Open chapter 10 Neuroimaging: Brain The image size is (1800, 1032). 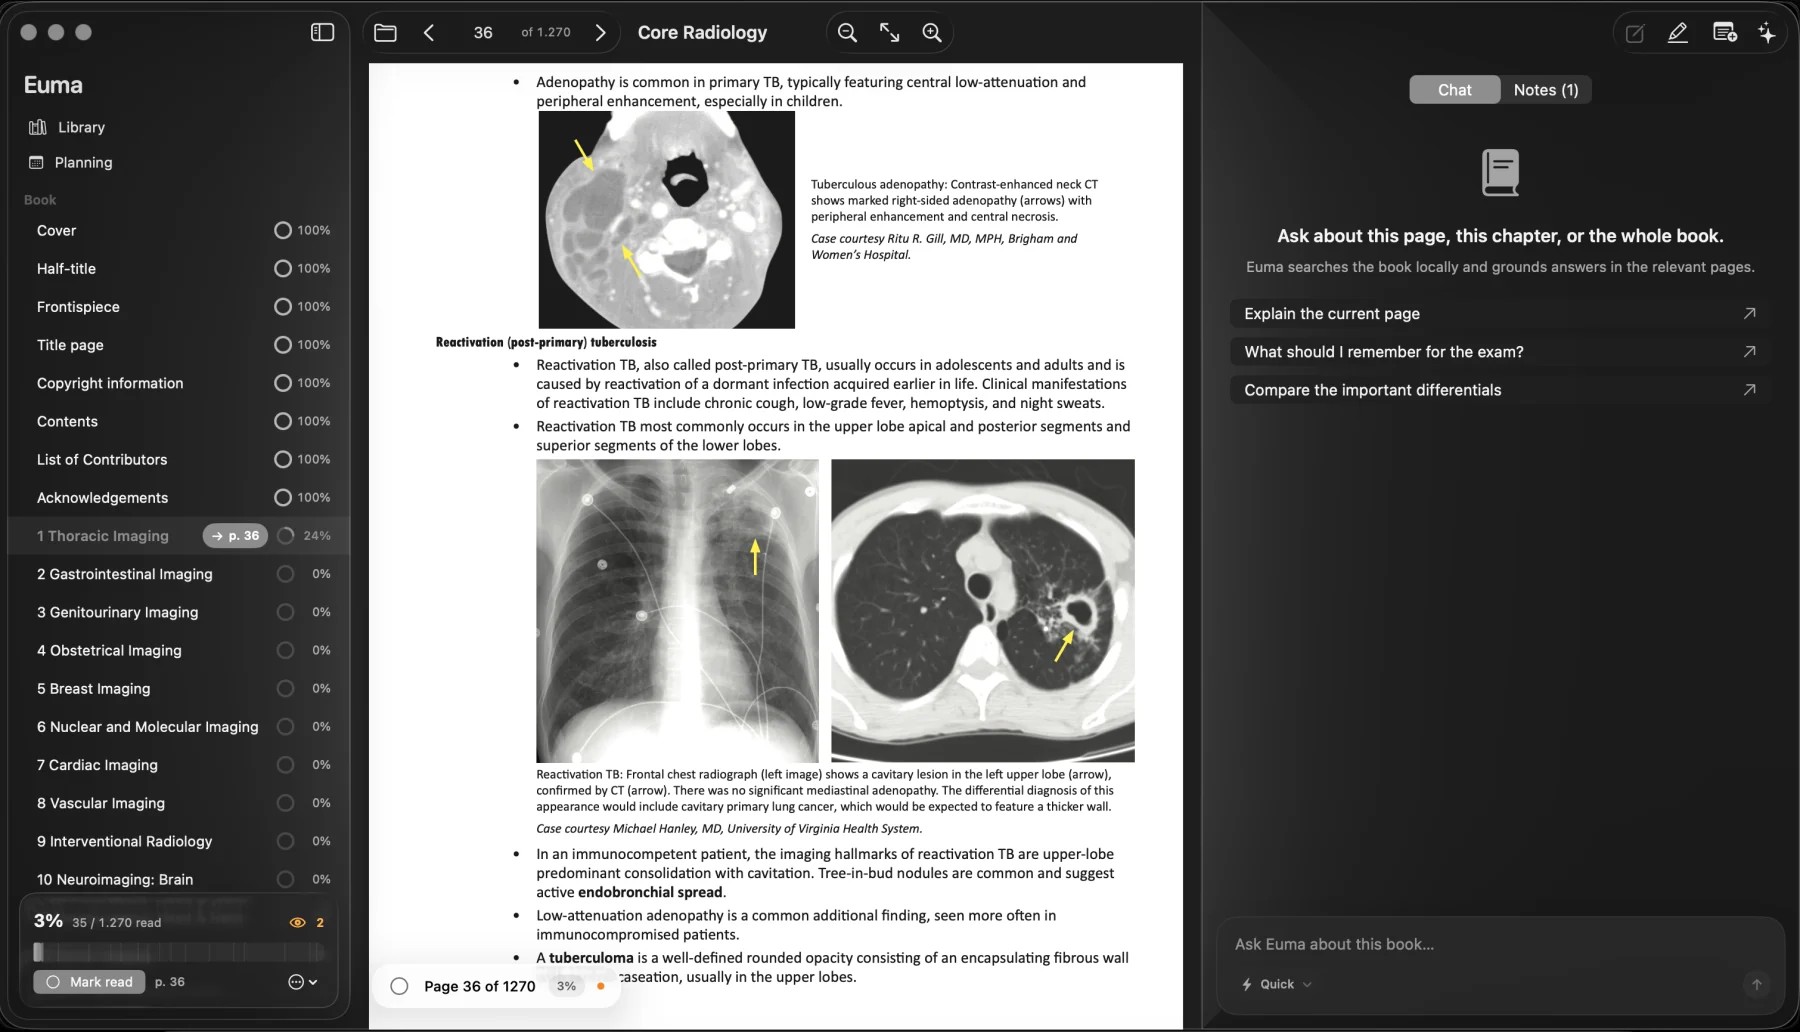115,880
